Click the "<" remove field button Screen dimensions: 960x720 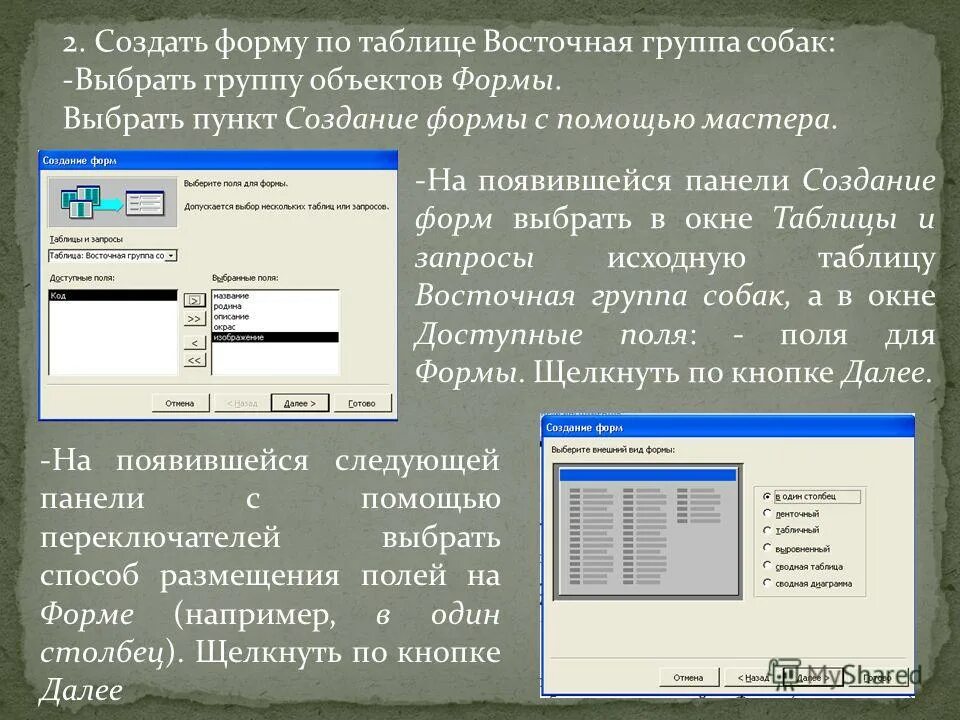tap(193, 343)
